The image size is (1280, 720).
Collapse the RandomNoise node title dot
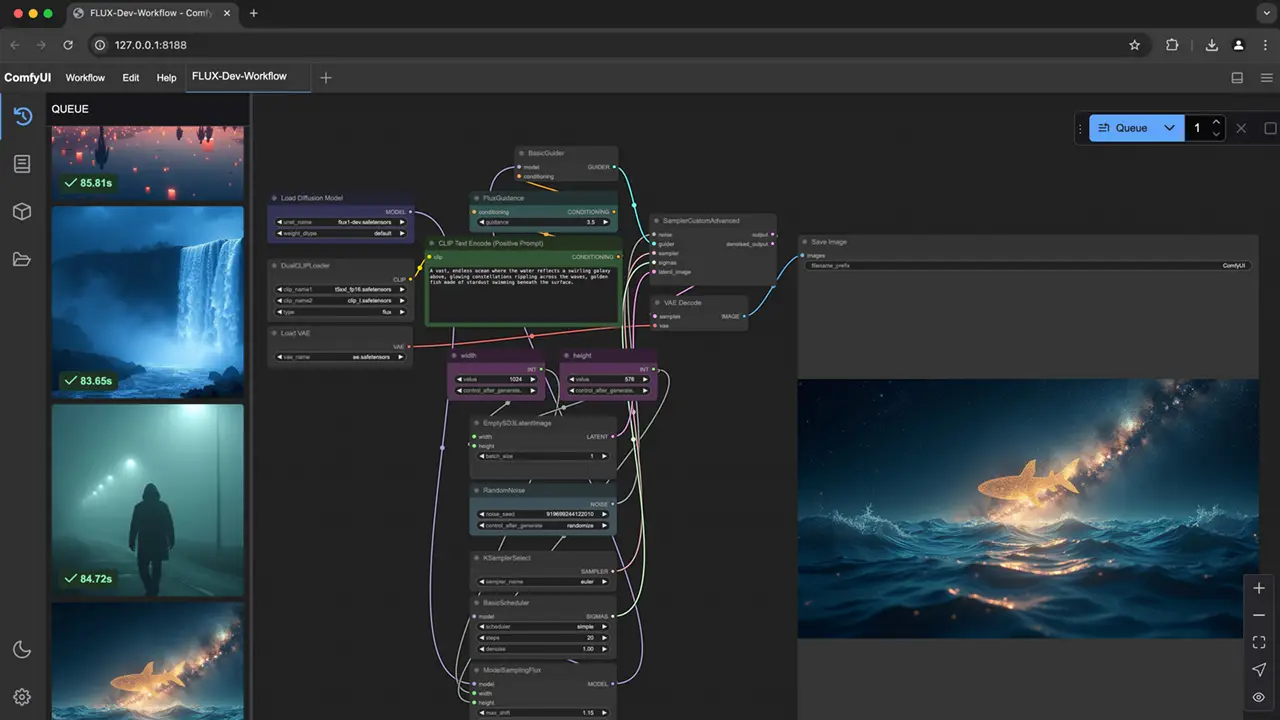point(478,491)
